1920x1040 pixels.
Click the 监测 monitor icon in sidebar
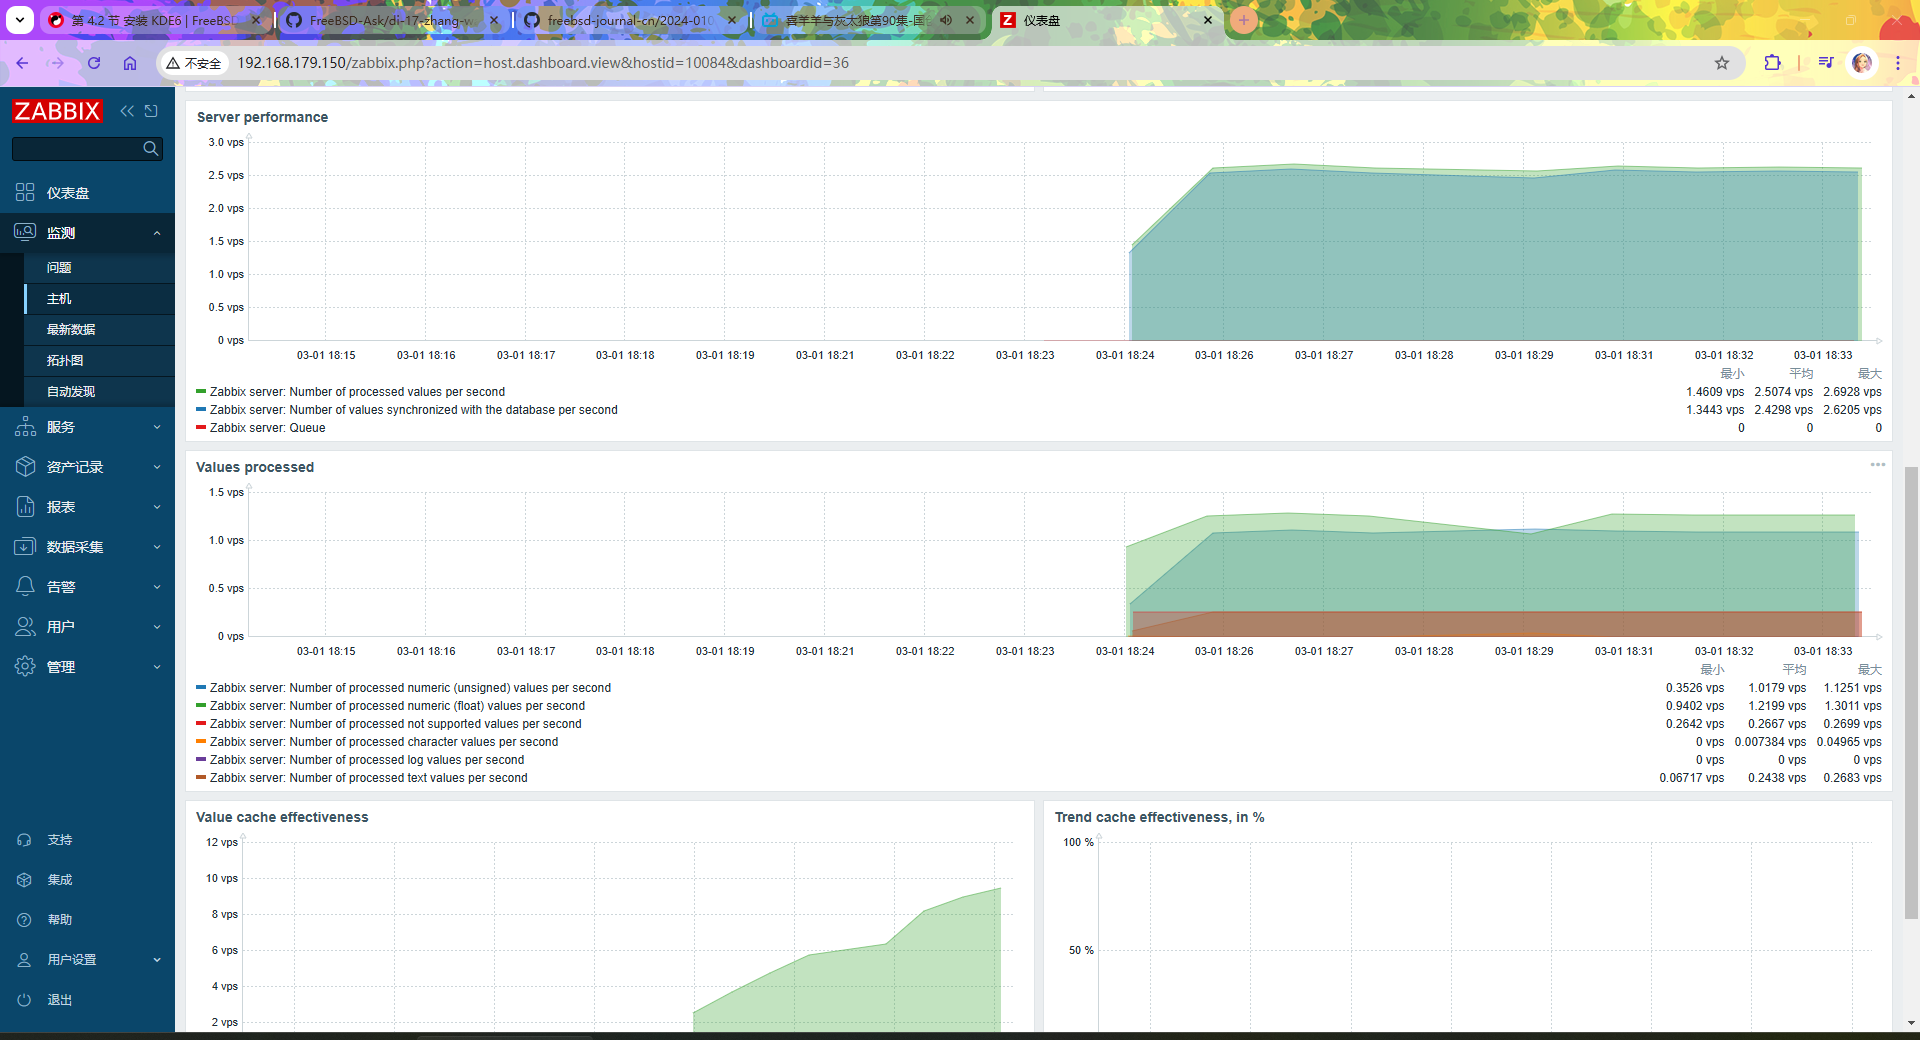pyautogui.click(x=25, y=233)
